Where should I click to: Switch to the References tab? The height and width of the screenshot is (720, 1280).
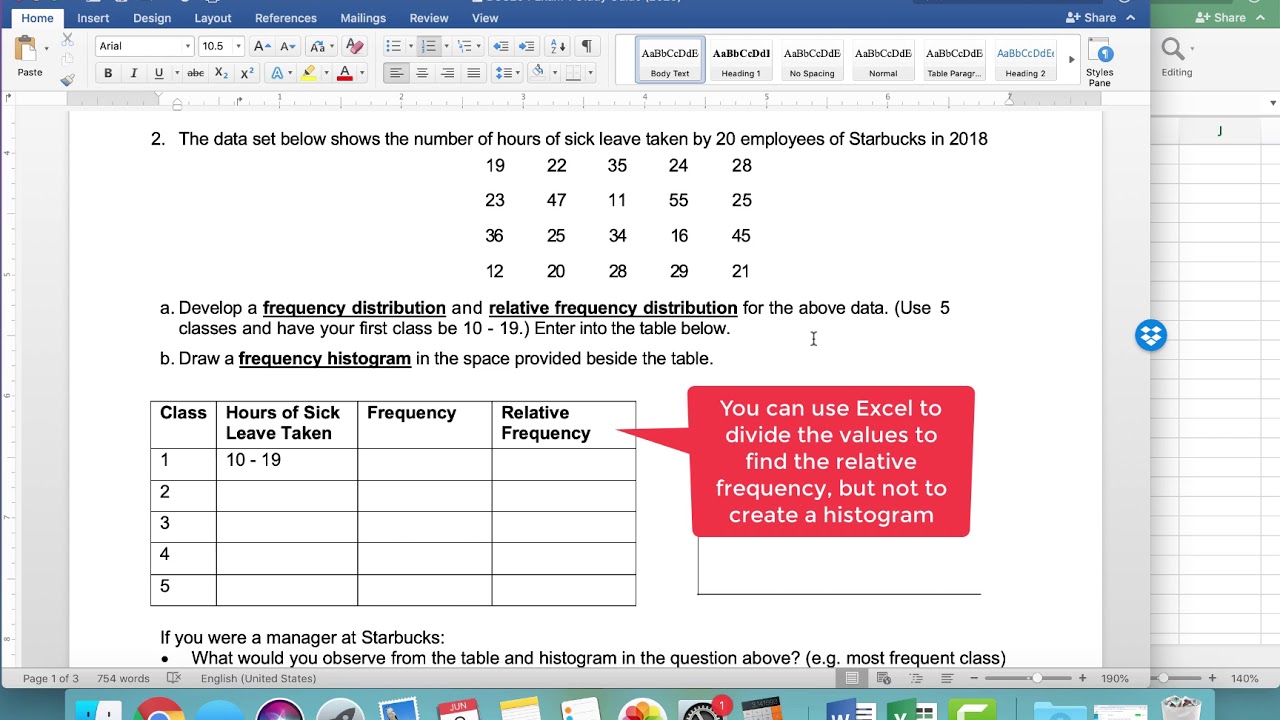click(x=286, y=18)
